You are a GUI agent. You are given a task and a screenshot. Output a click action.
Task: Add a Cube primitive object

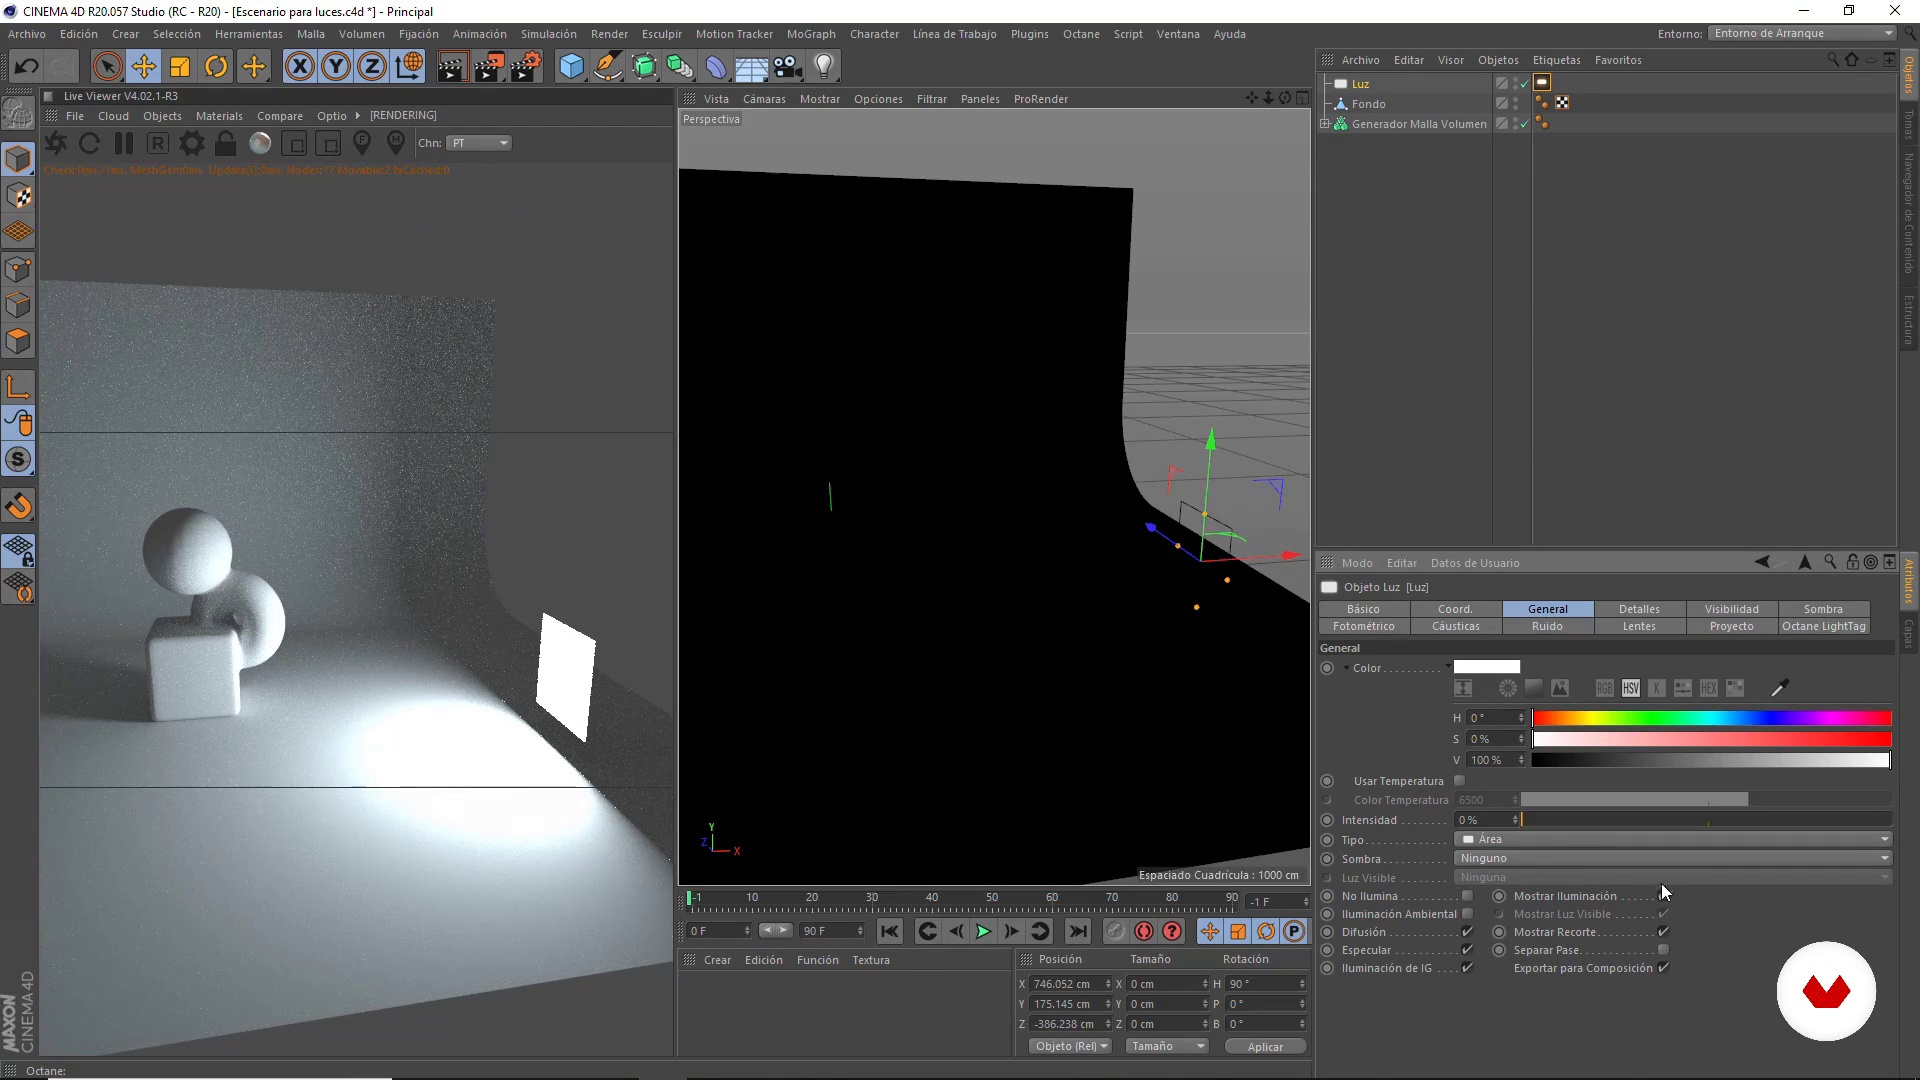pos(571,67)
